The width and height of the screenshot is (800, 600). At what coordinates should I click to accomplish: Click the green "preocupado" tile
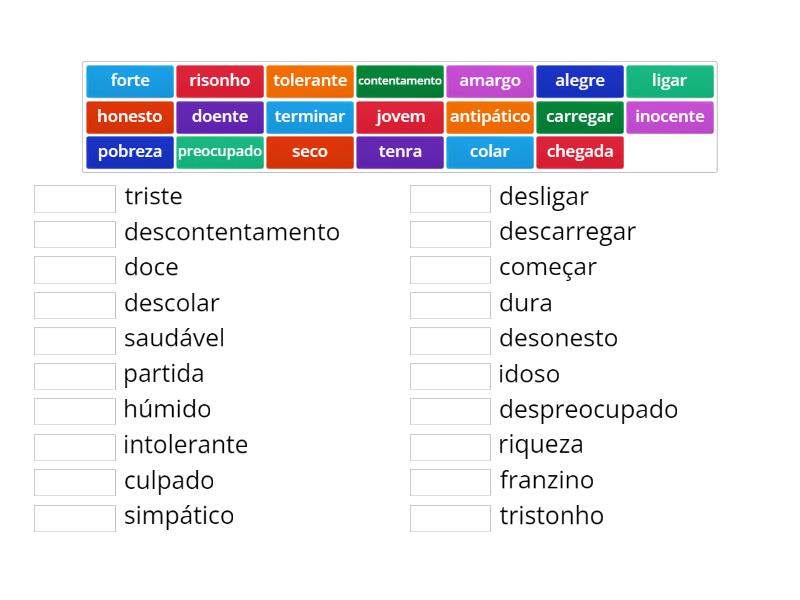220,152
